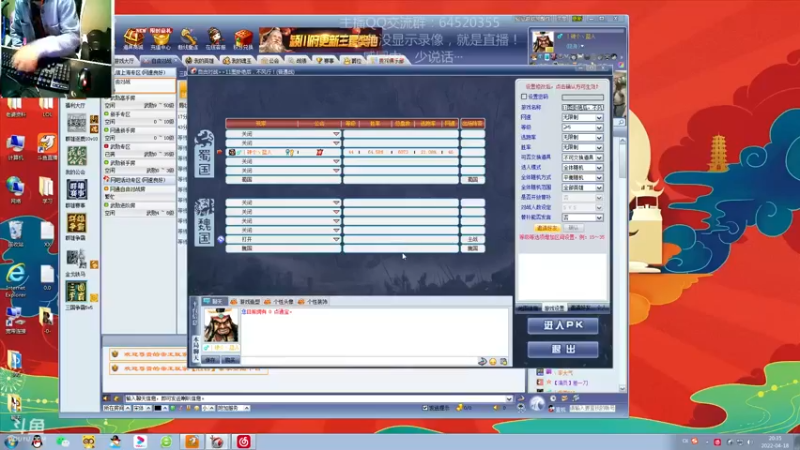Open the online customer service girl icon
This screenshot has height=450, width=800.
click(215, 39)
